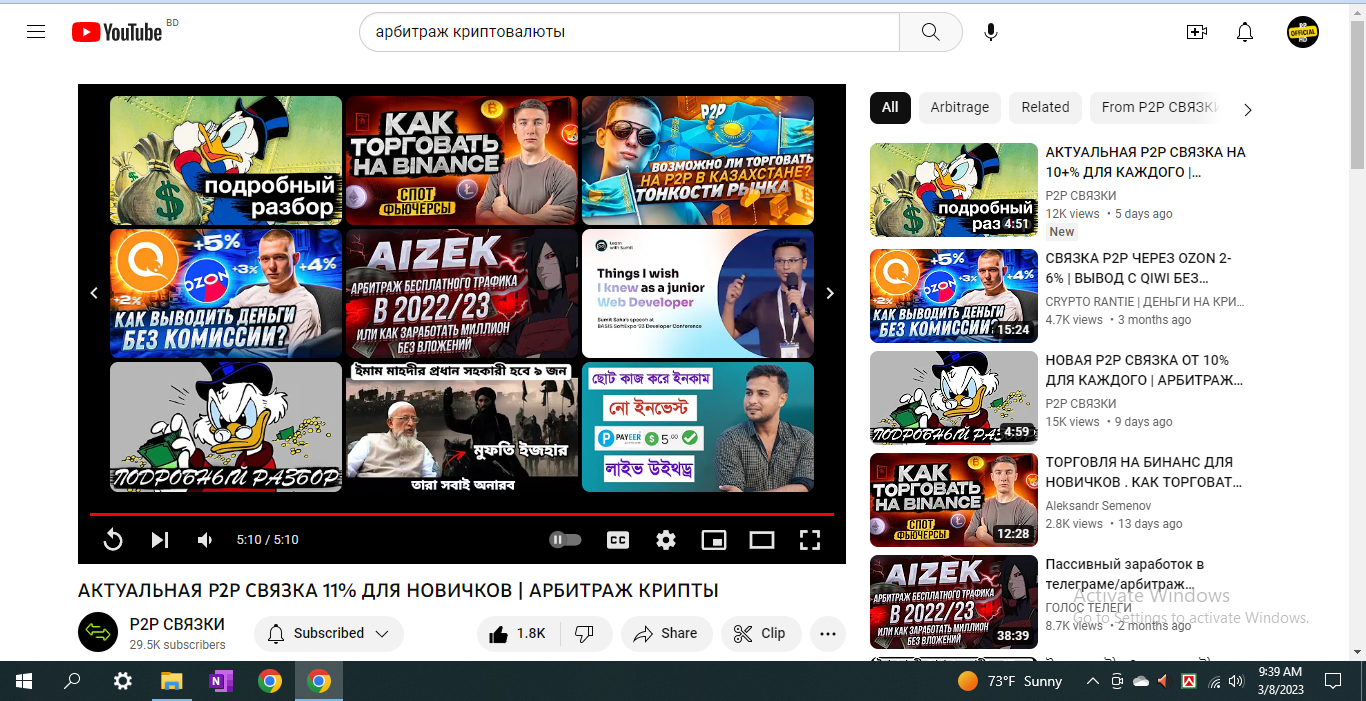Dislike the video

pyautogui.click(x=586, y=633)
